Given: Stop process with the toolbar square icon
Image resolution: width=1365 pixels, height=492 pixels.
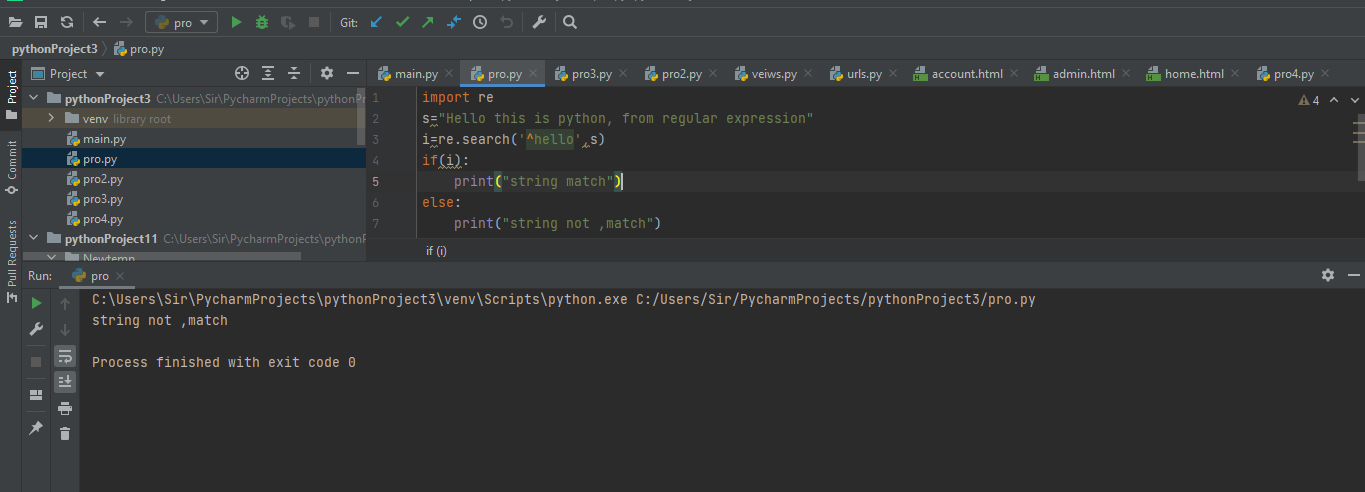Looking at the screenshot, I should 314,22.
